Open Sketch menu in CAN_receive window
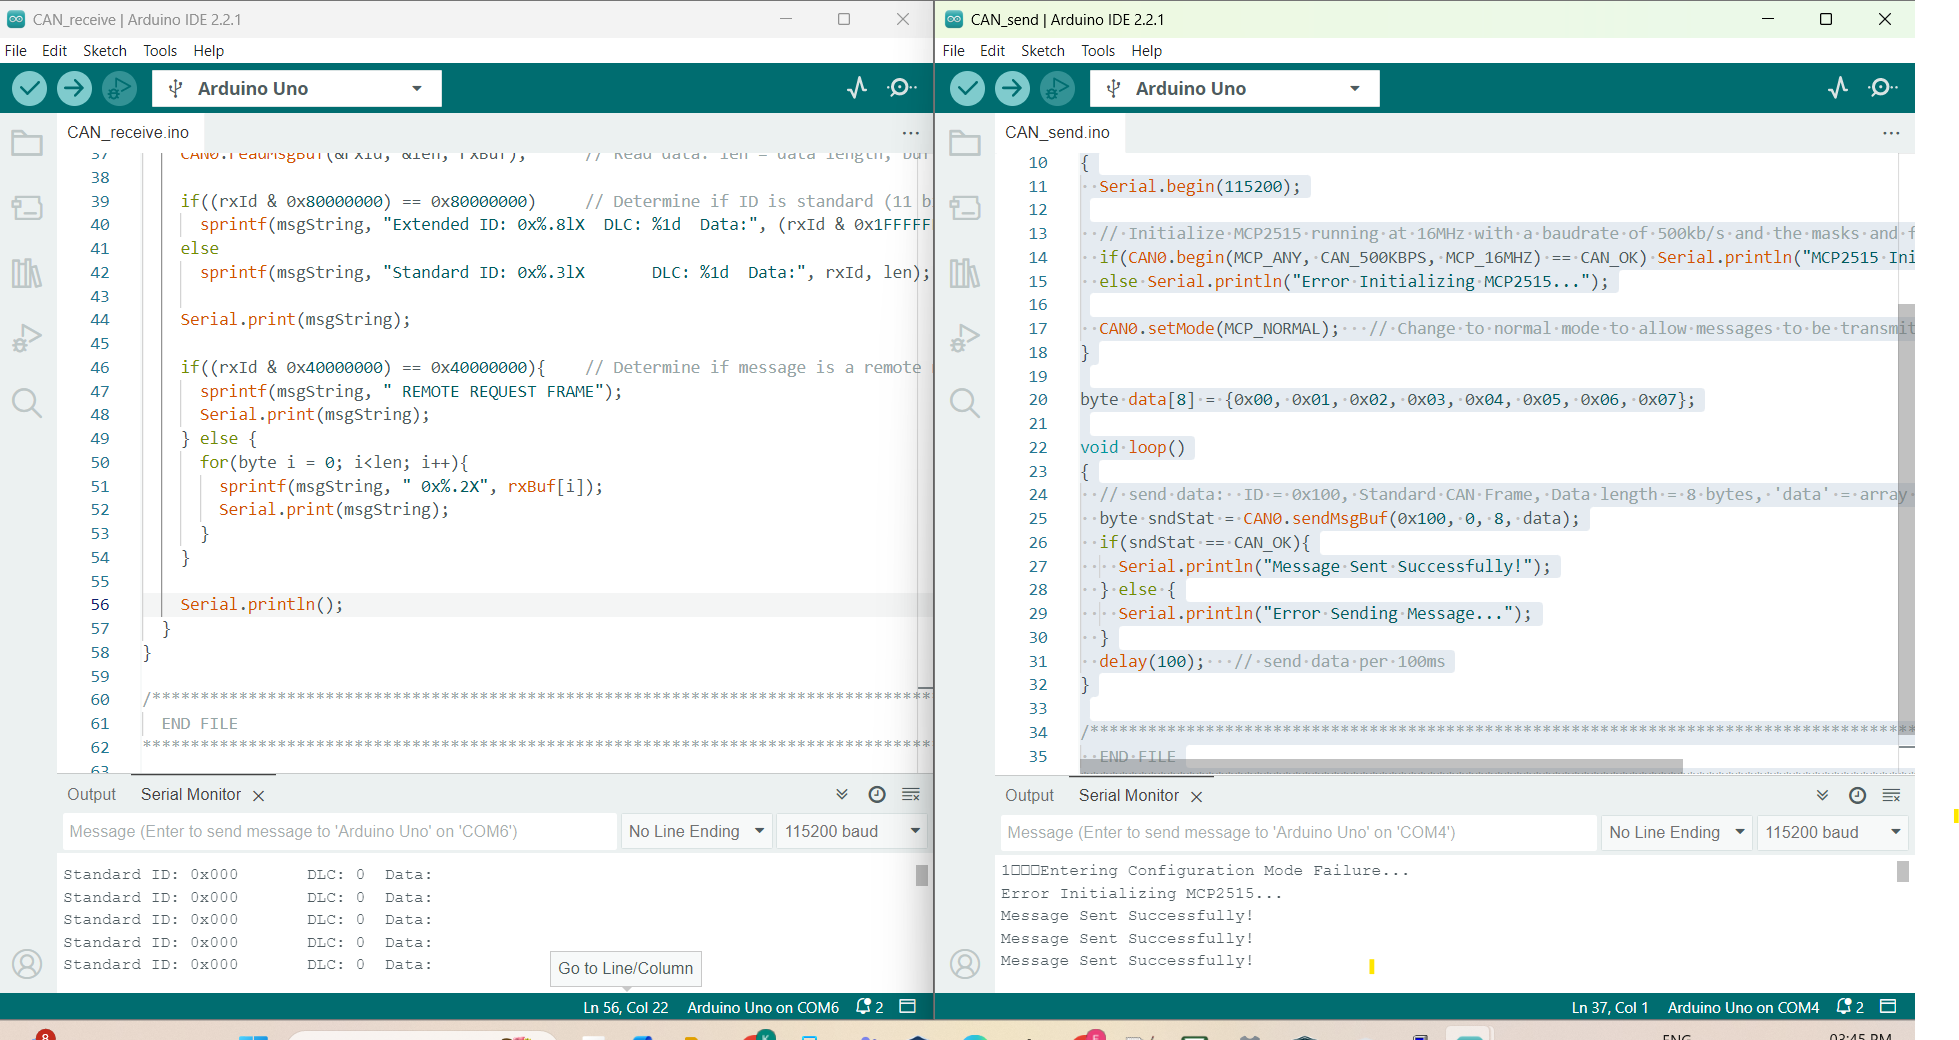 [x=104, y=51]
